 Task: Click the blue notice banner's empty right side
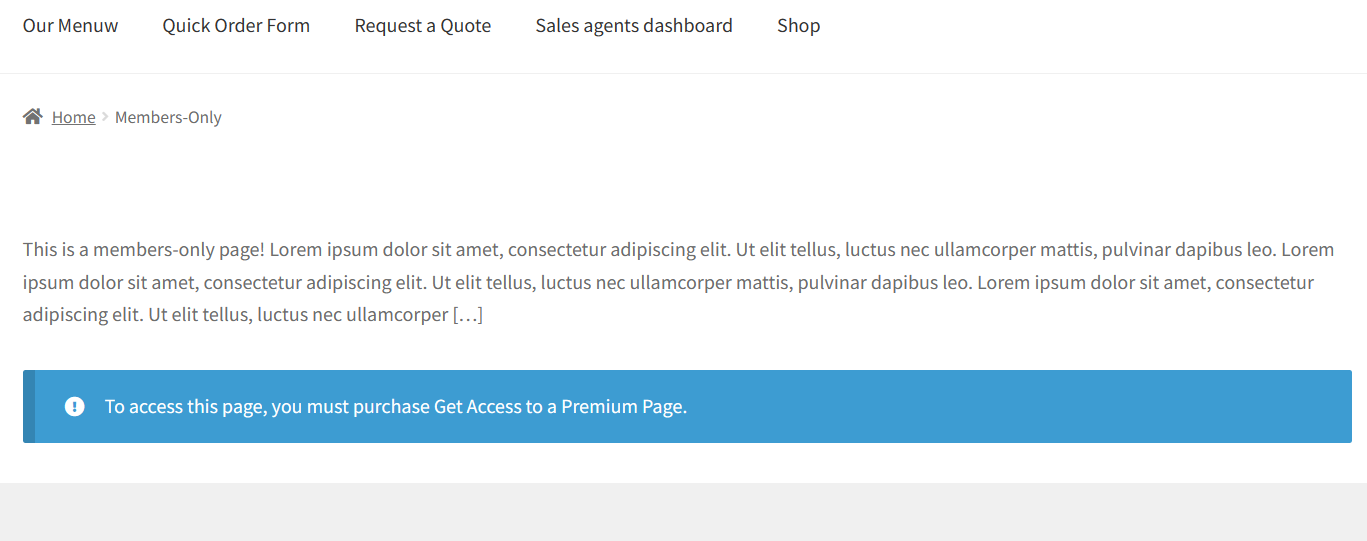(1020, 407)
